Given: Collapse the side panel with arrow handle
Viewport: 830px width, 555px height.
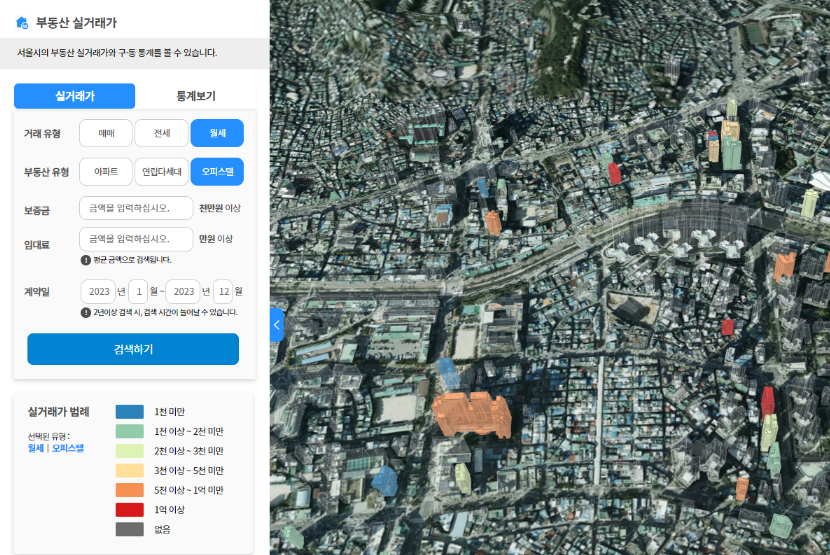Looking at the screenshot, I should tap(277, 325).
